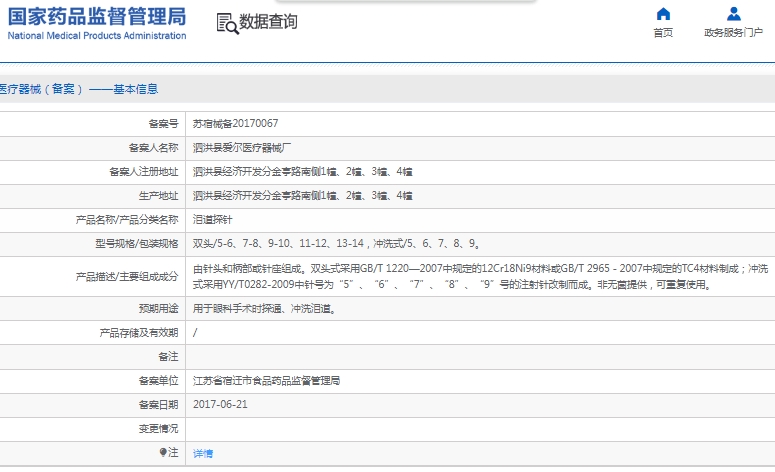
Task: Select the product description beginning 由针头和柄部
Action: [x=480, y=276]
